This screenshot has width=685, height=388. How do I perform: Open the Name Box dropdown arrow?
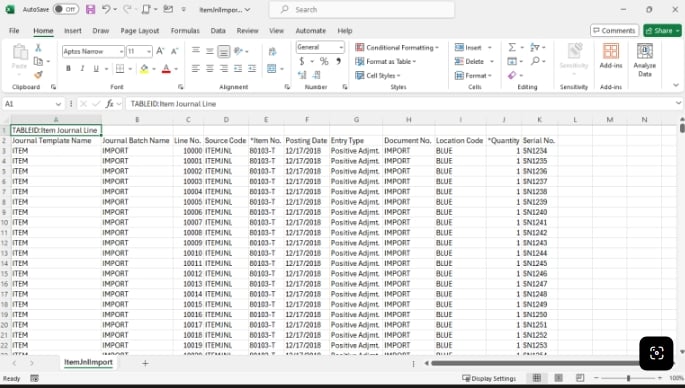[x=58, y=104]
